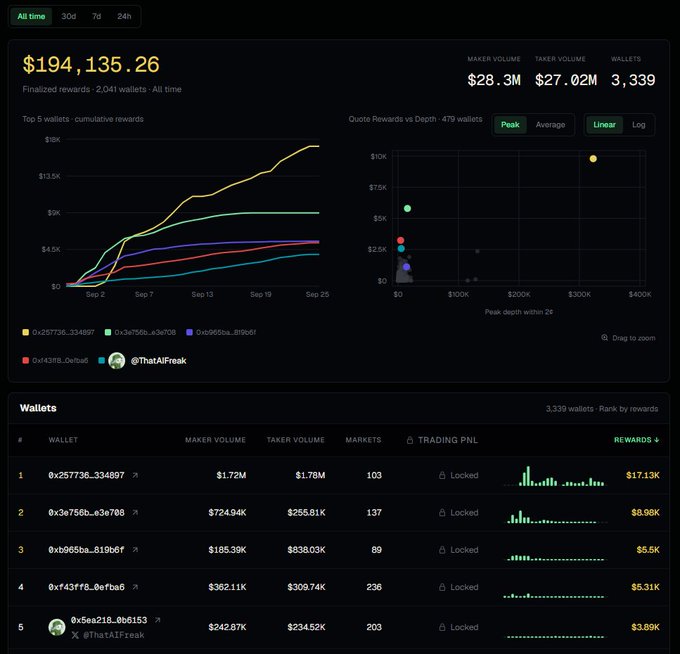680x654 pixels.
Task: Switch the chart to Linear scale
Action: pyautogui.click(x=604, y=125)
